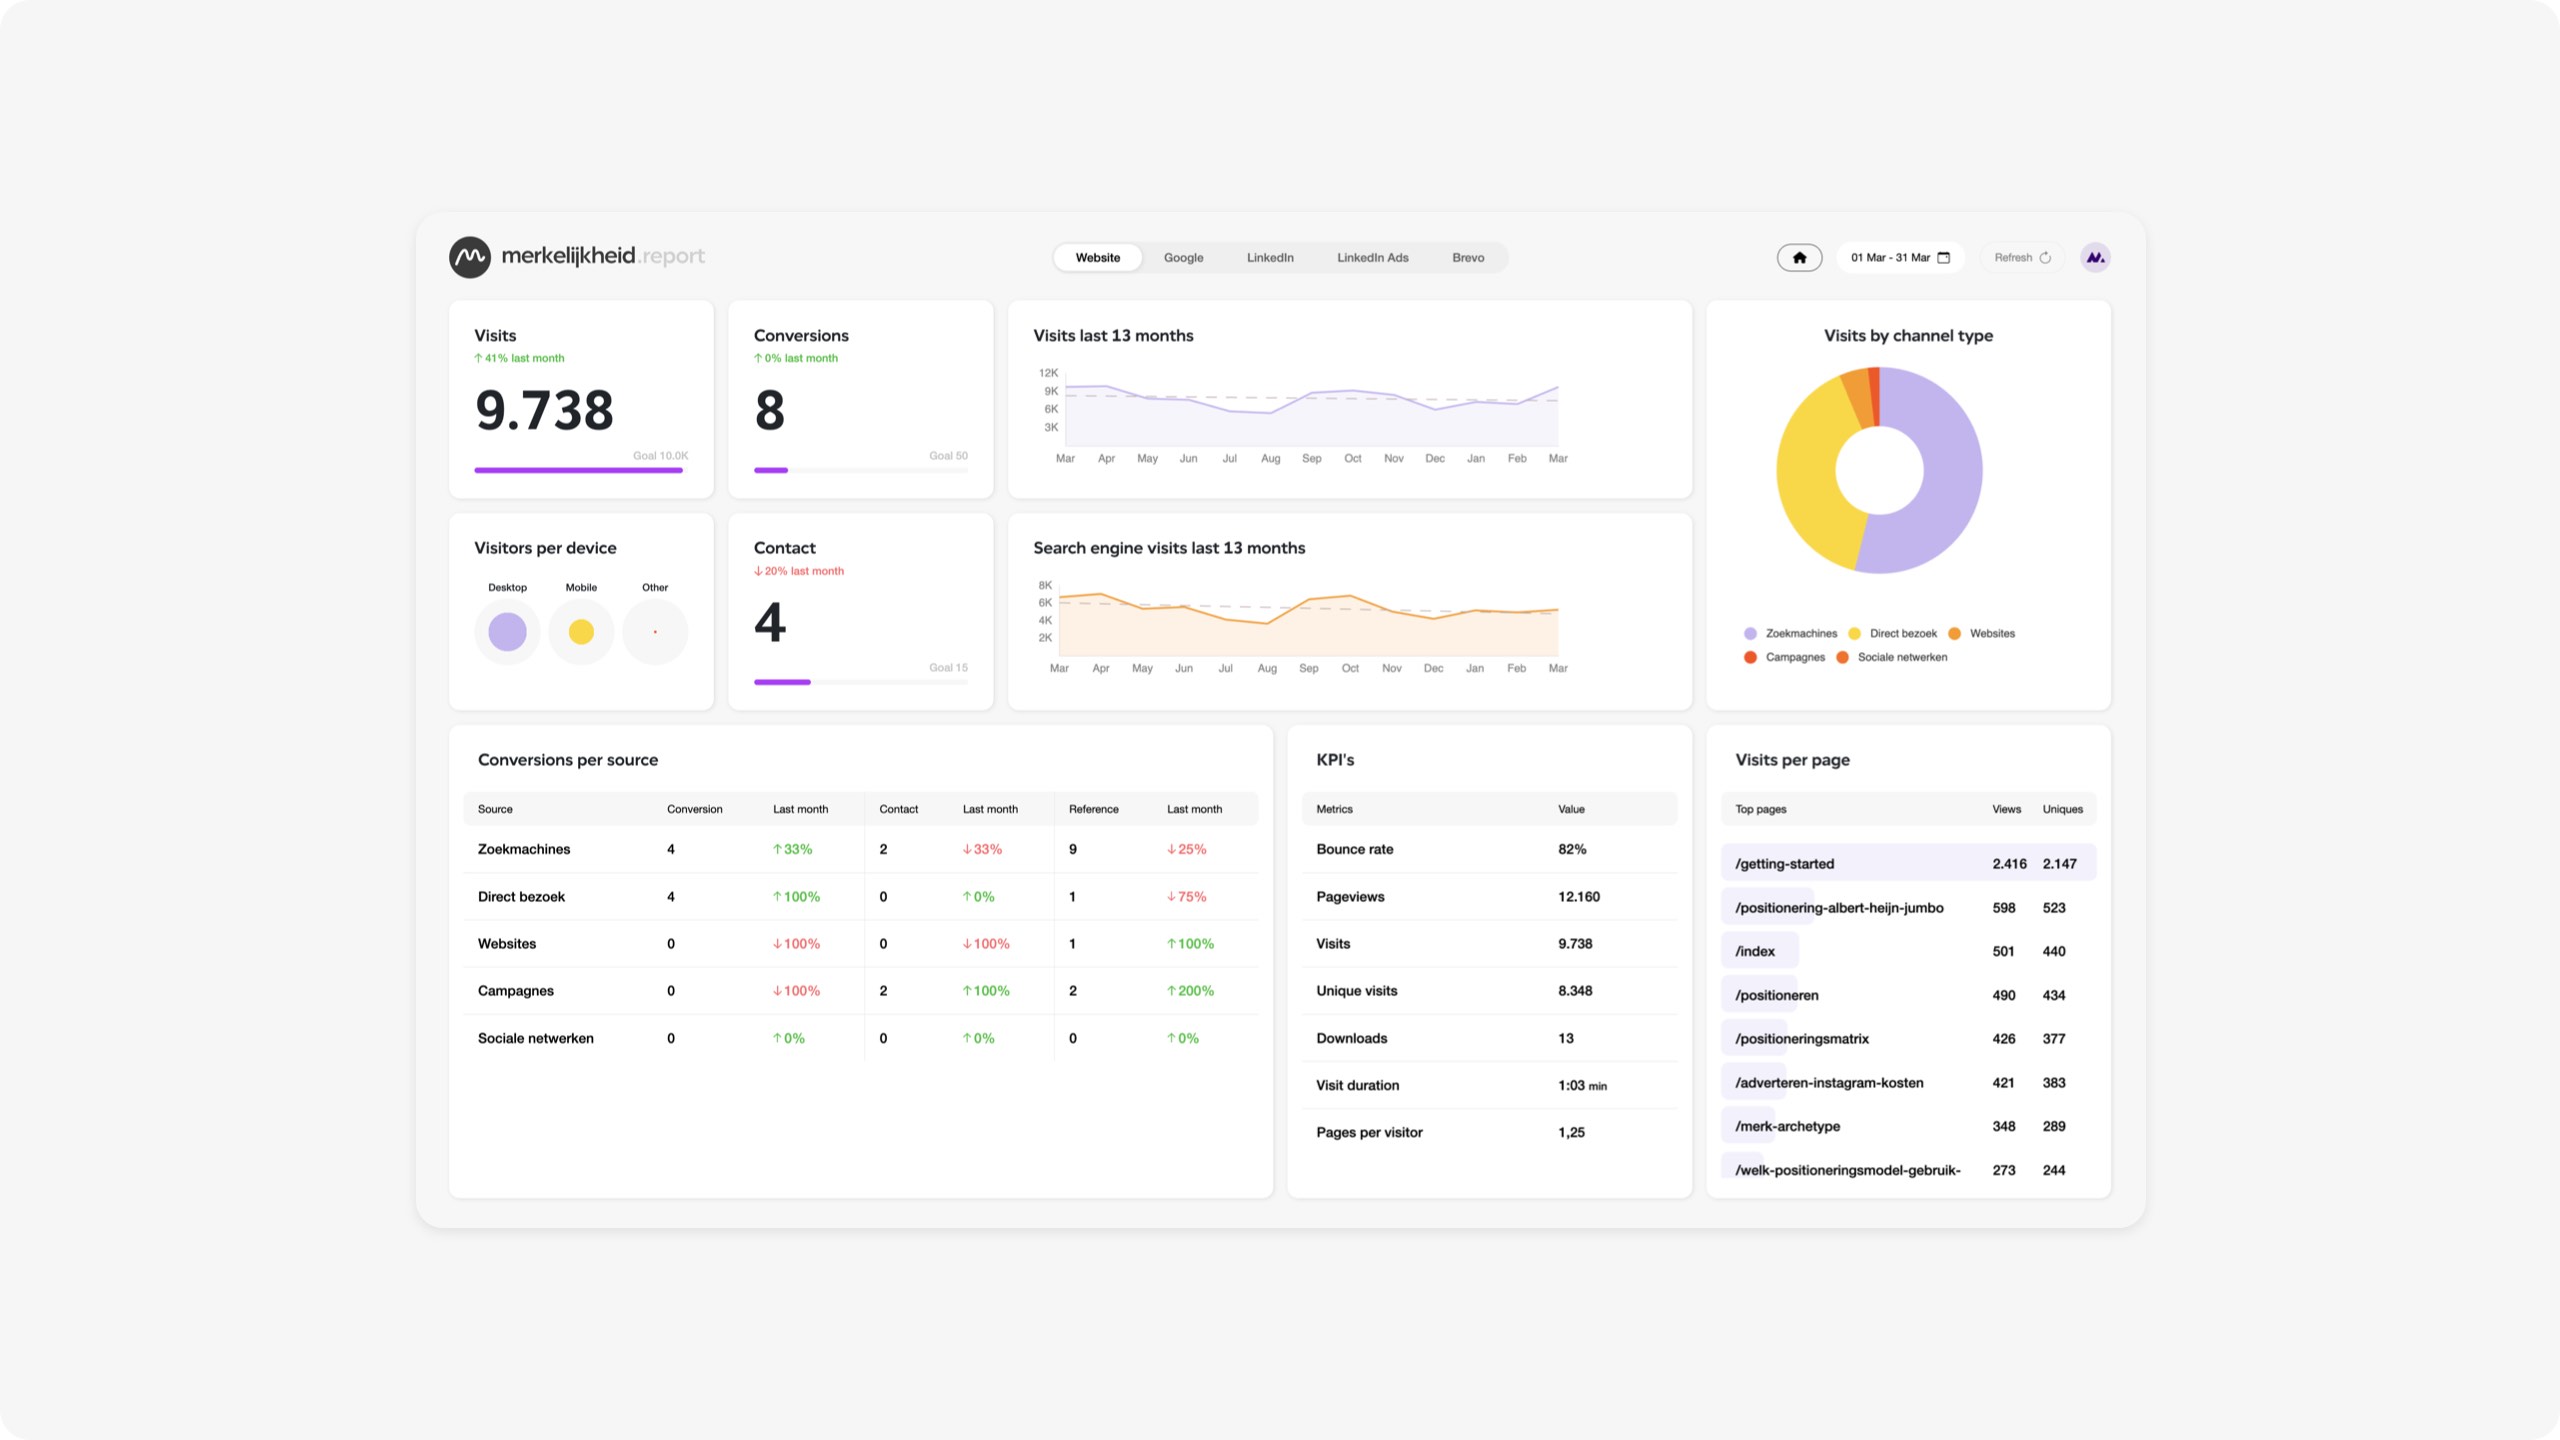The width and height of the screenshot is (2560, 1440).
Task: Open the calendar date picker icon
Action: point(1944,258)
